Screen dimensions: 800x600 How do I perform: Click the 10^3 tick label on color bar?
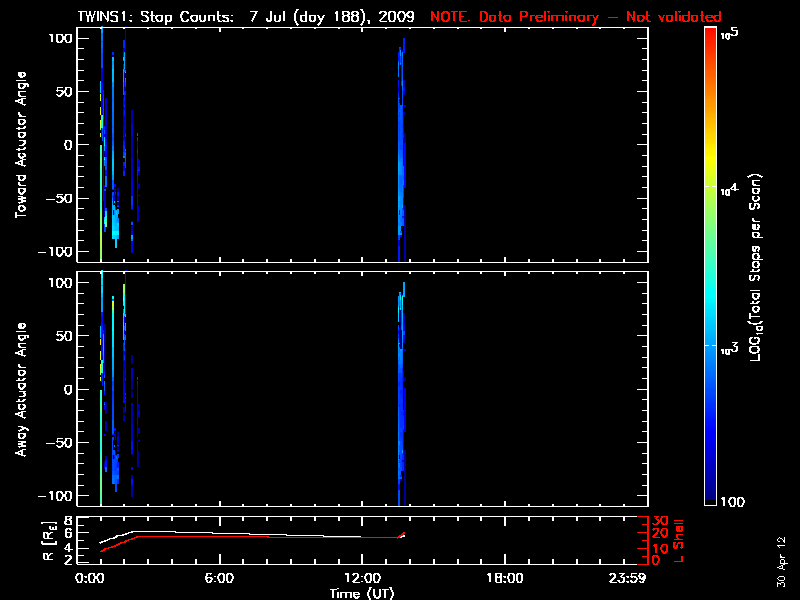click(728, 346)
